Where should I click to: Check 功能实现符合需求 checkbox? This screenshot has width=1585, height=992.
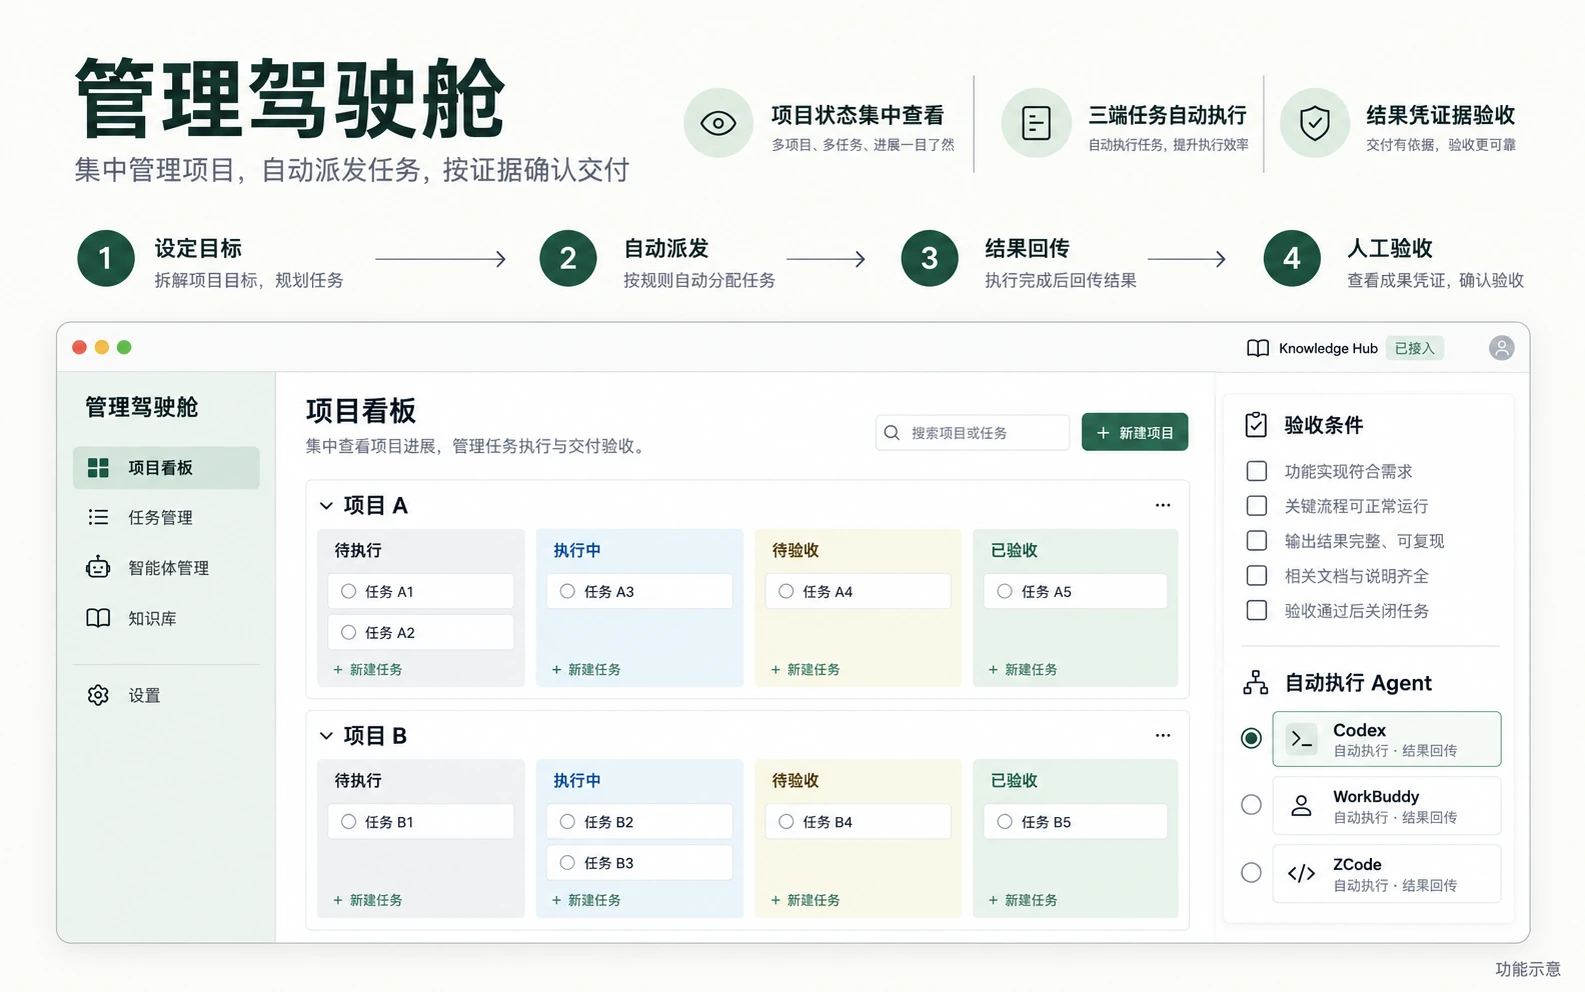1257,471
